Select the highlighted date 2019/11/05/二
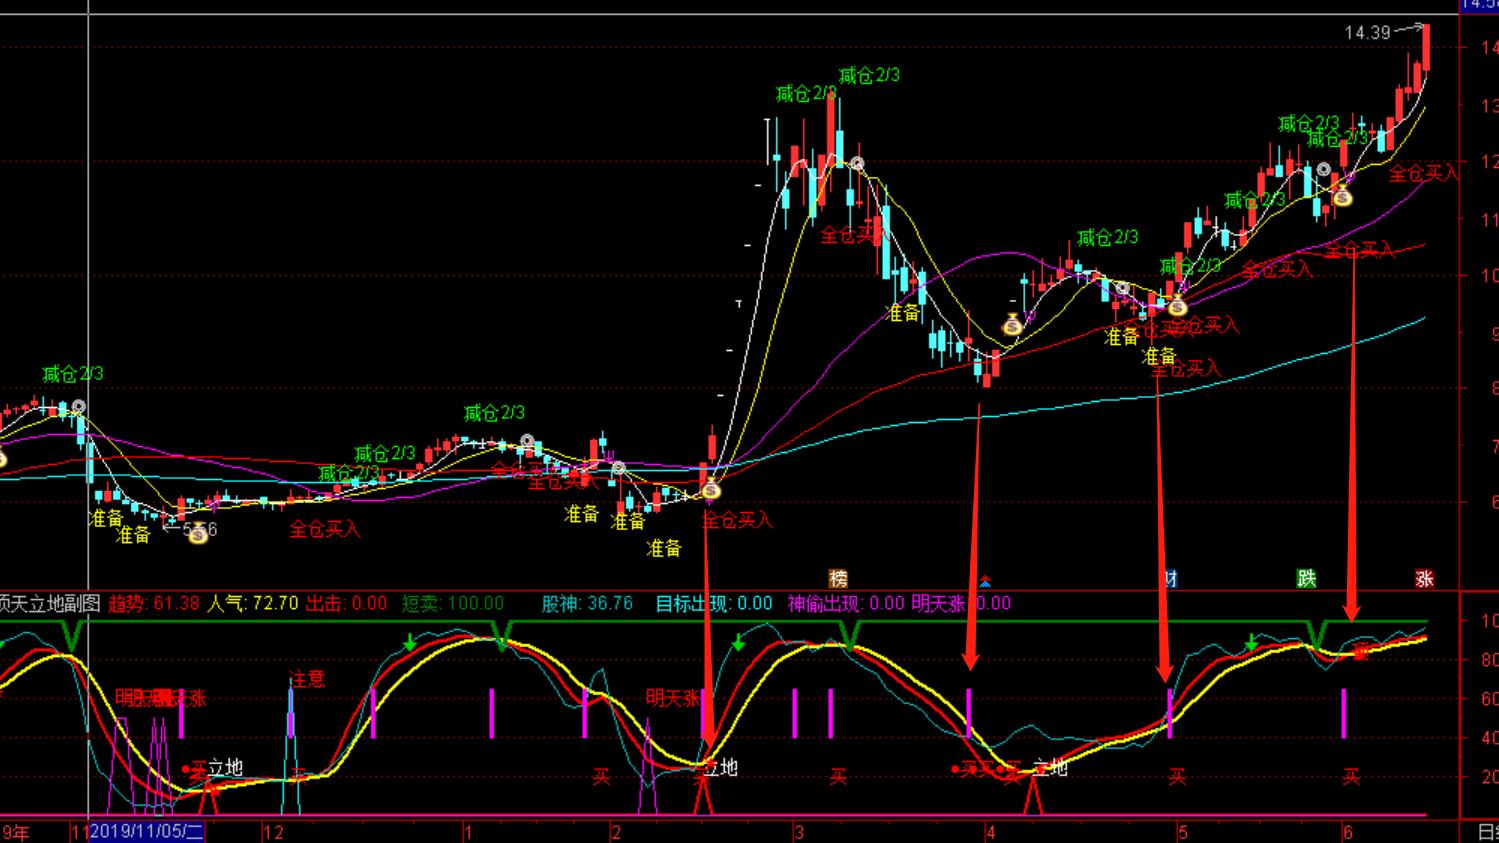Screen dimensions: 1499x843 pyautogui.click(x=147, y=832)
